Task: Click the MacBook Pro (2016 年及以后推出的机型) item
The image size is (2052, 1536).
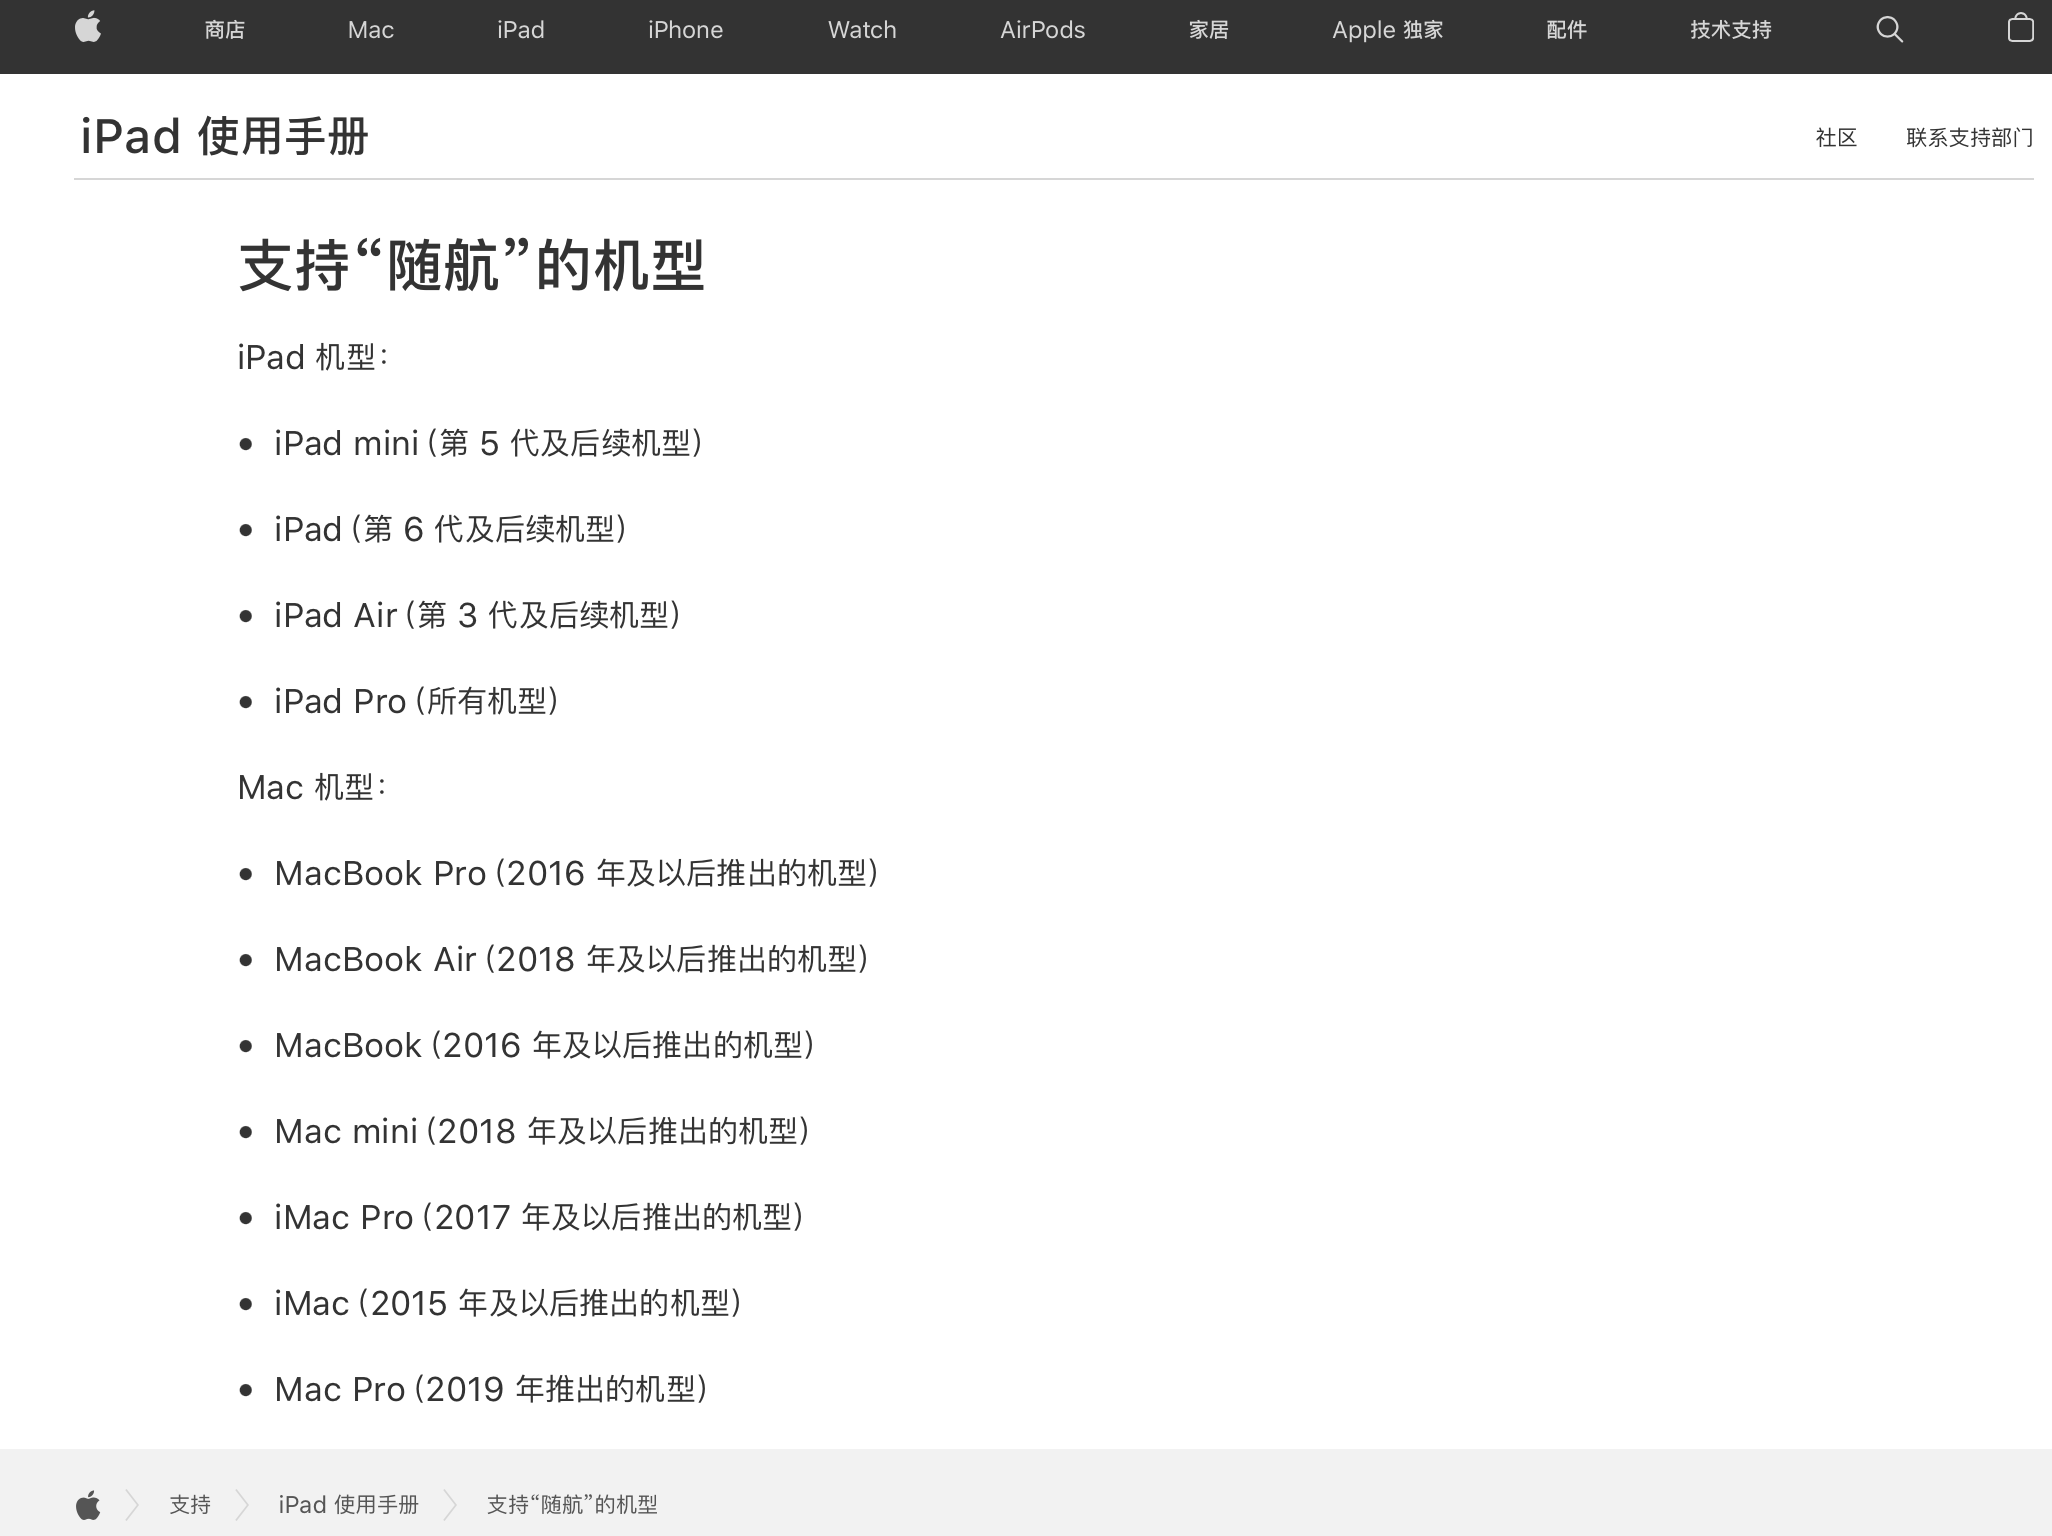Action: (x=577, y=873)
